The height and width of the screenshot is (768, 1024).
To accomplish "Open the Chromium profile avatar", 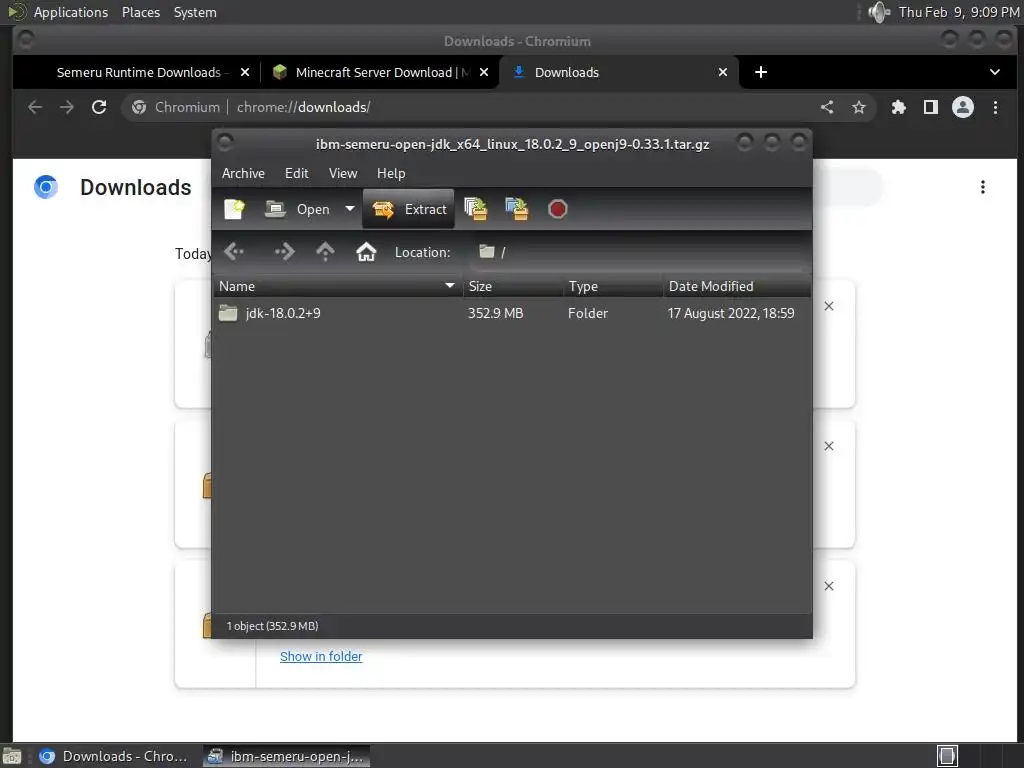I will [963, 107].
